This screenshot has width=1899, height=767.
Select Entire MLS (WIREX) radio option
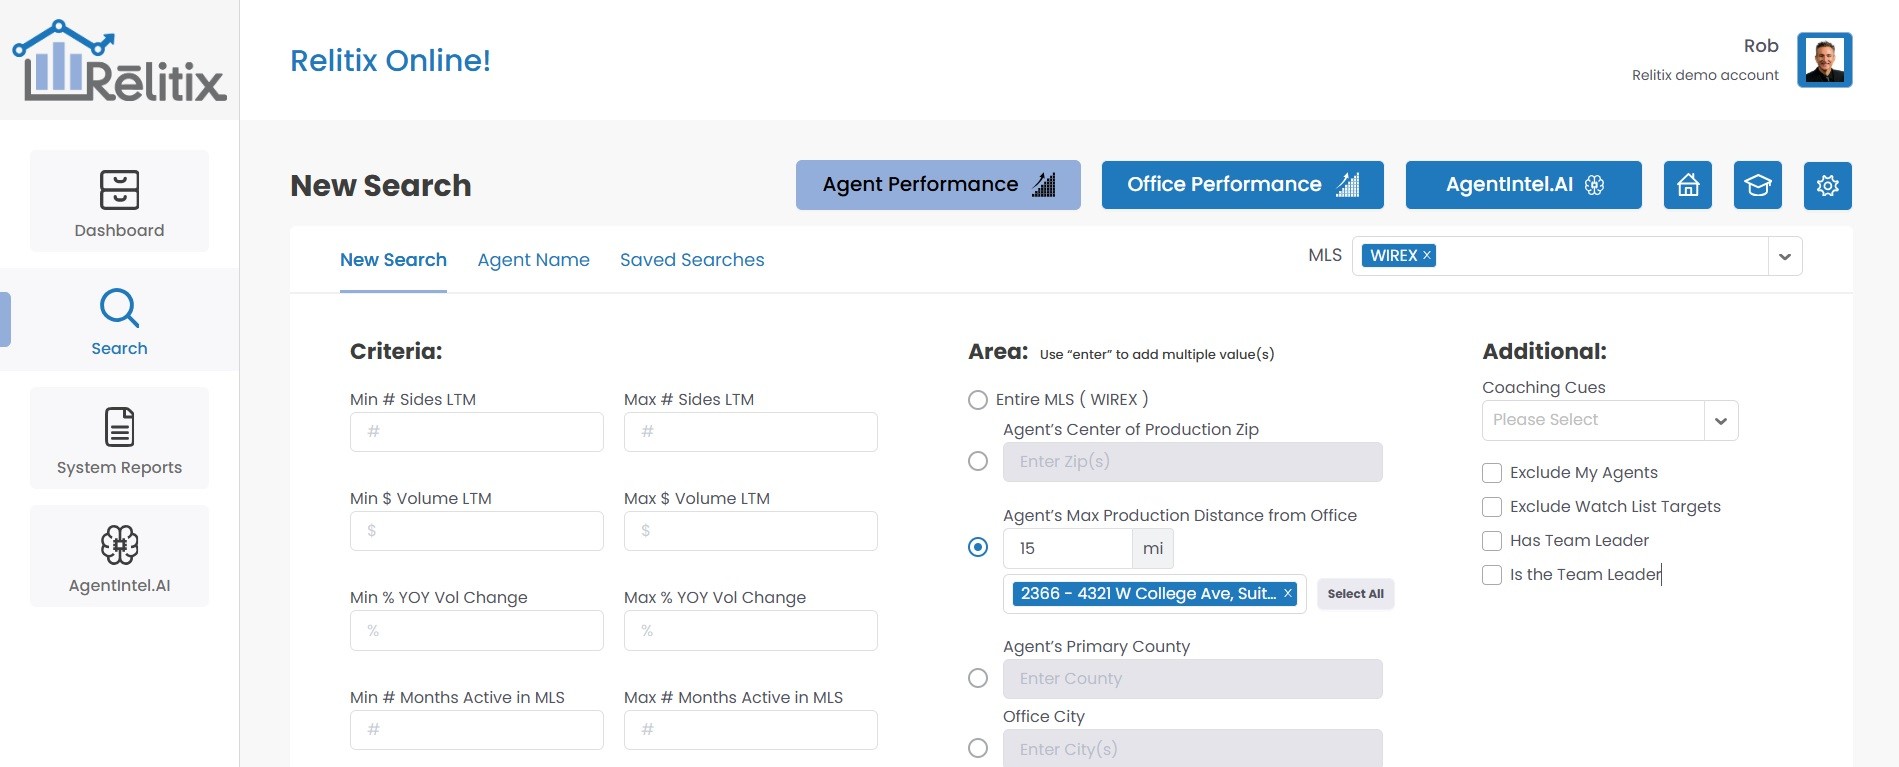[978, 400]
